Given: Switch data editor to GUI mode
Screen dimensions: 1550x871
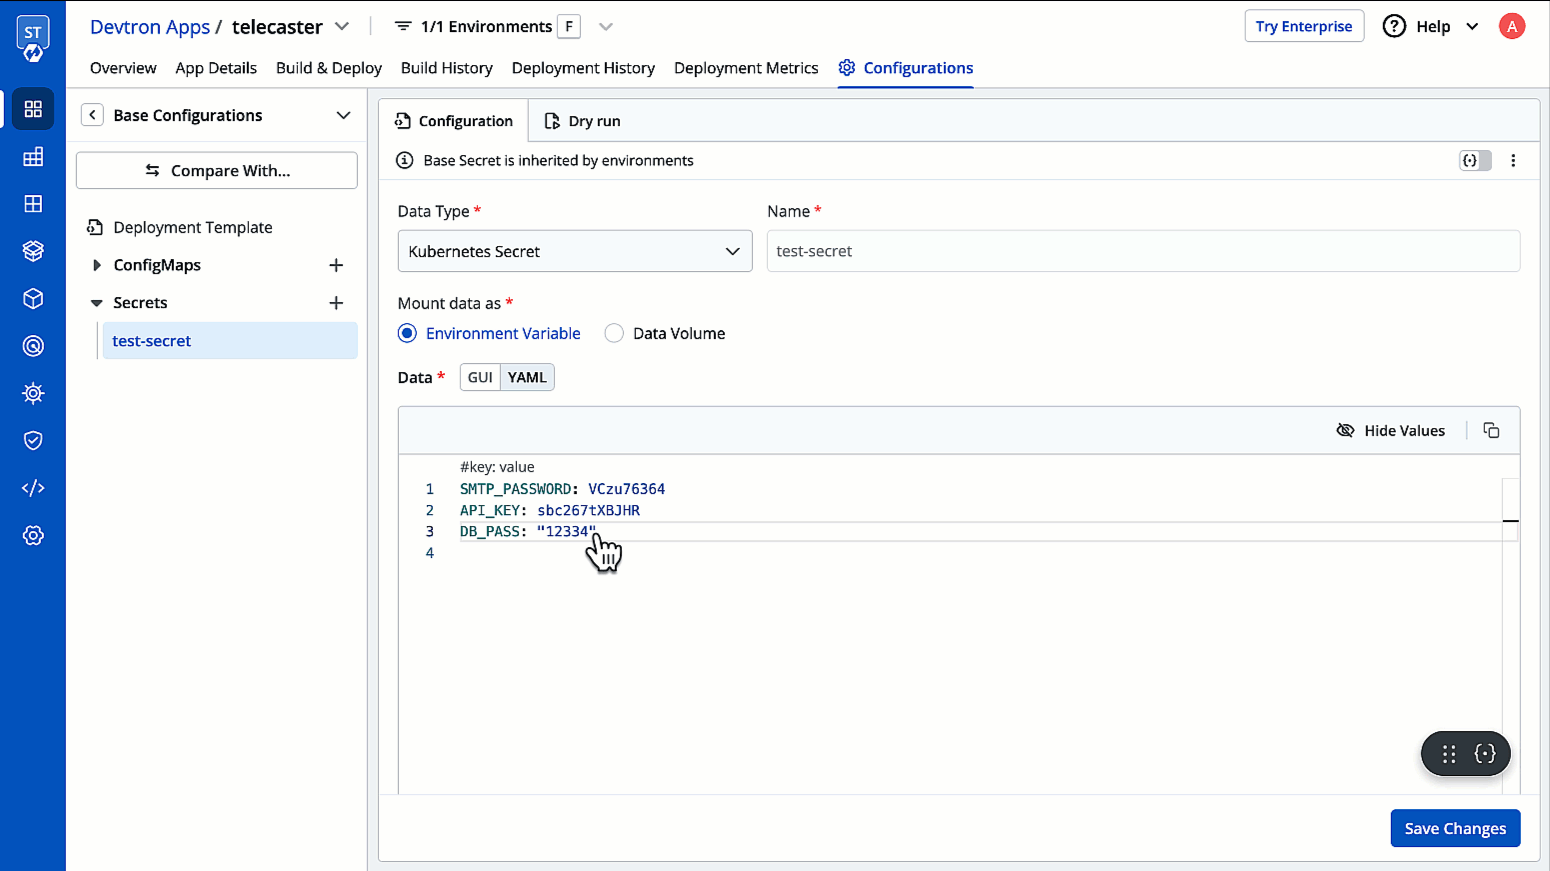Looking at the screenshot, I should tap(480, 377).
